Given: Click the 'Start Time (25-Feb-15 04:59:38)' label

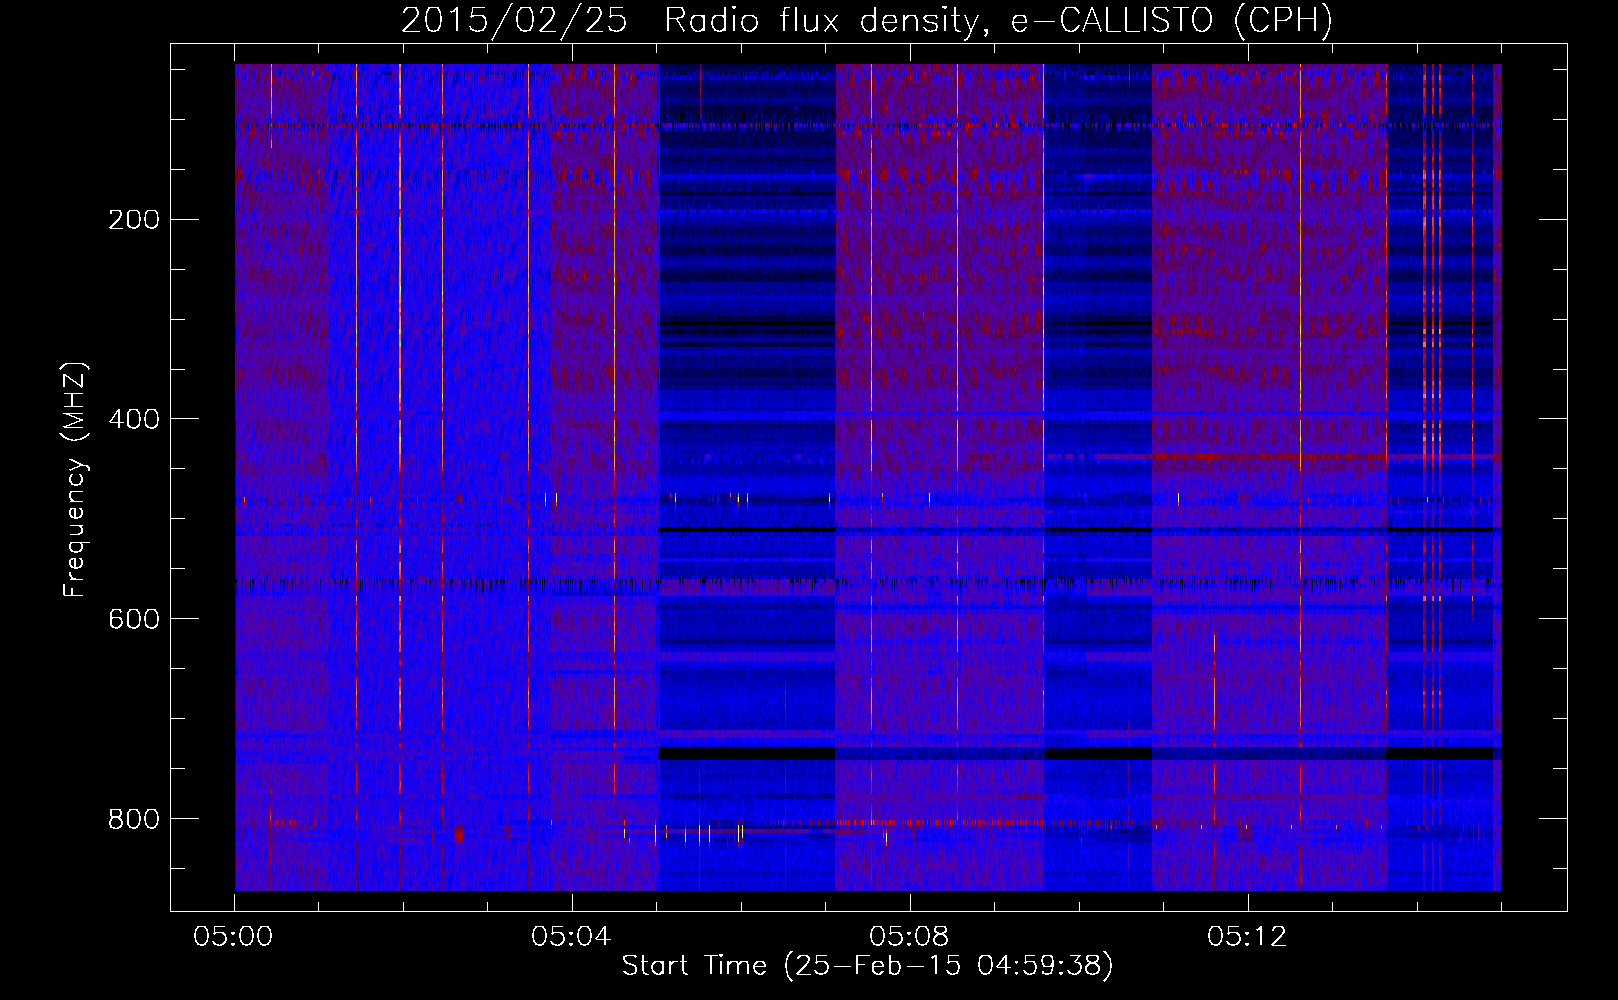Looking at the screenshot, I should pyautogui.click(x=867, y=966).
